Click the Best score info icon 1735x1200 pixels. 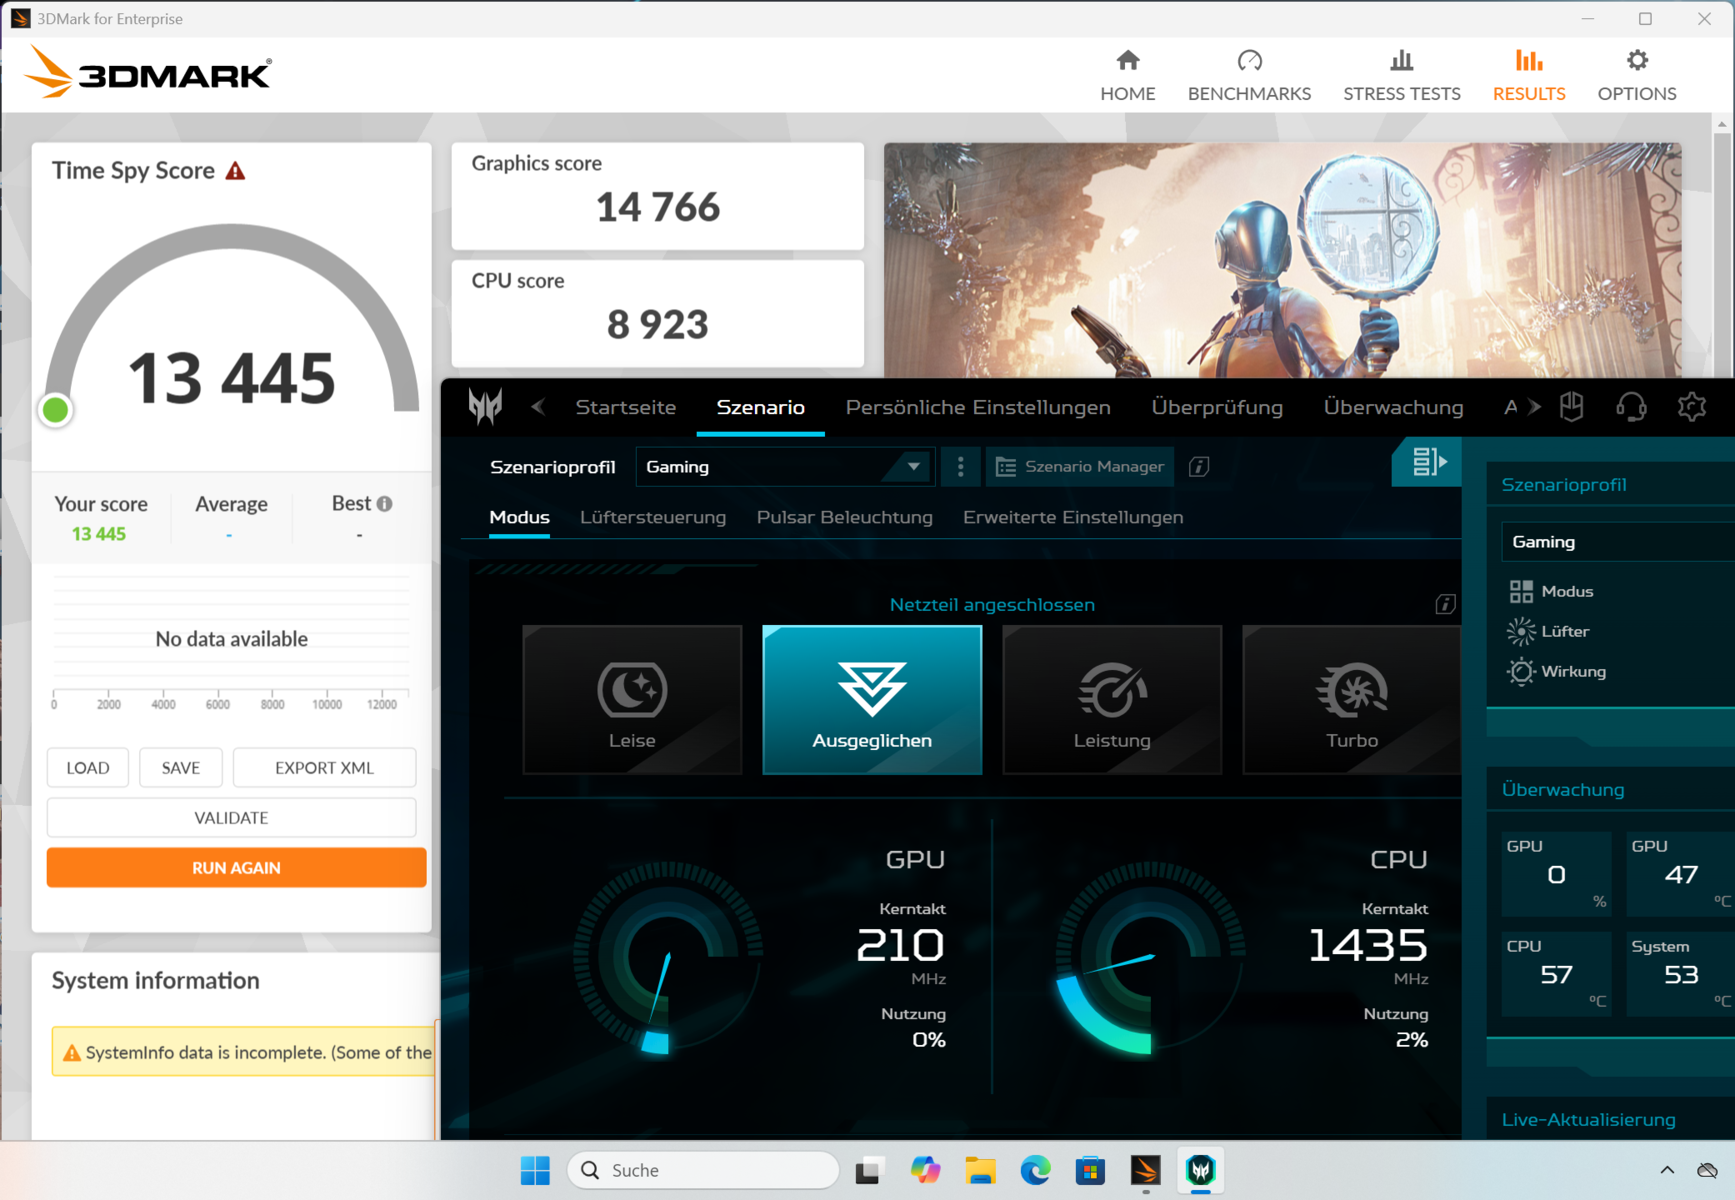(x=385, y=504)
